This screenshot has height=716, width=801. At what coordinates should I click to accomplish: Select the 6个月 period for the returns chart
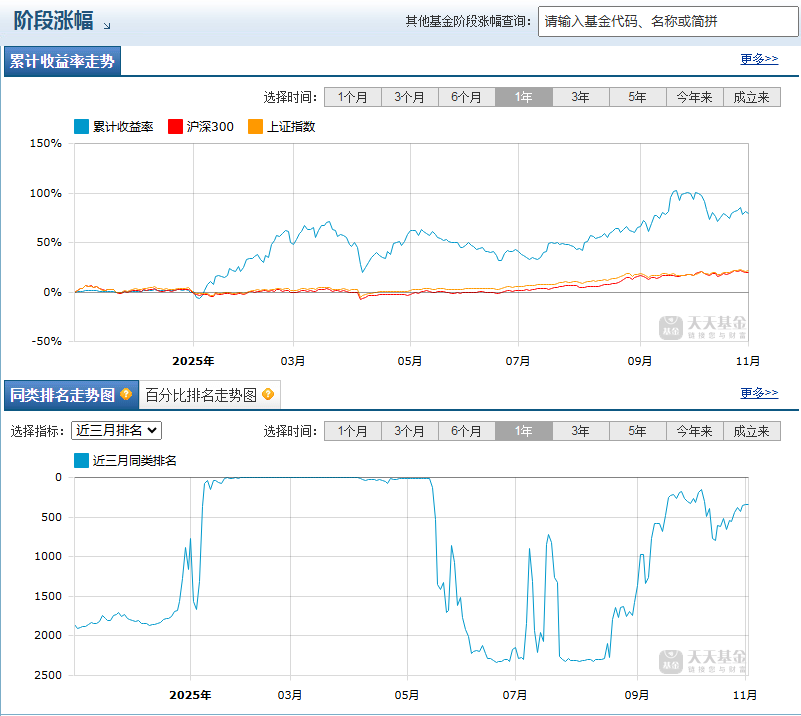click(x=465, y=97)
